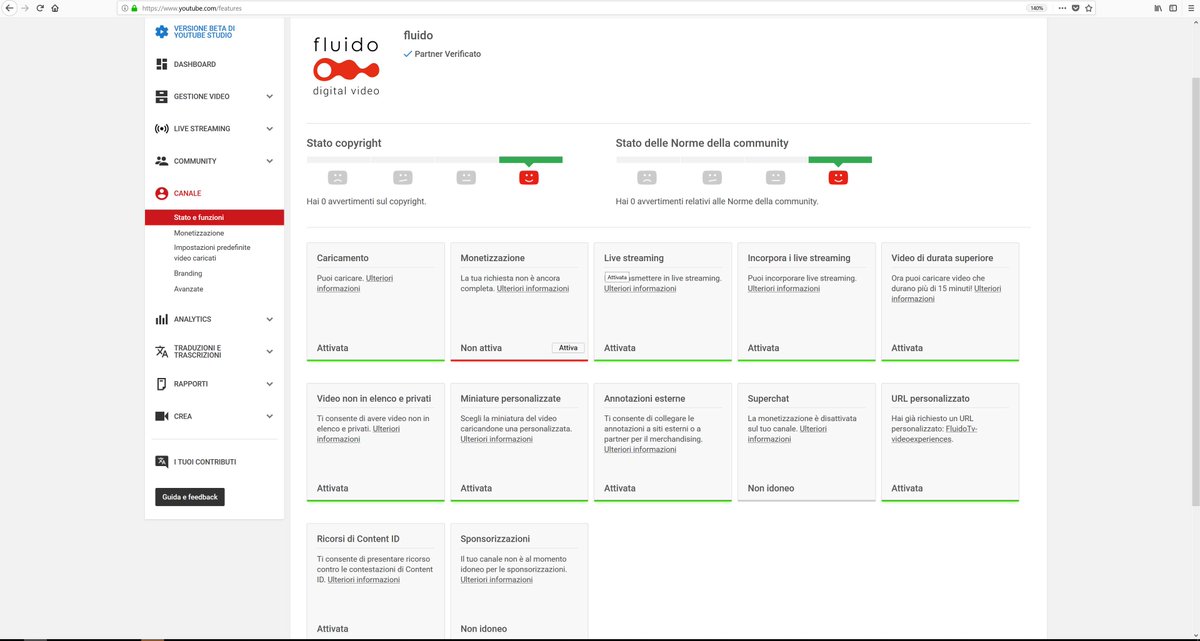The height and width of the screenshot is (641, 1200).
Task: Click the Analytics bar chart icon
Action: pyautogui.click(x=161, y=319)
